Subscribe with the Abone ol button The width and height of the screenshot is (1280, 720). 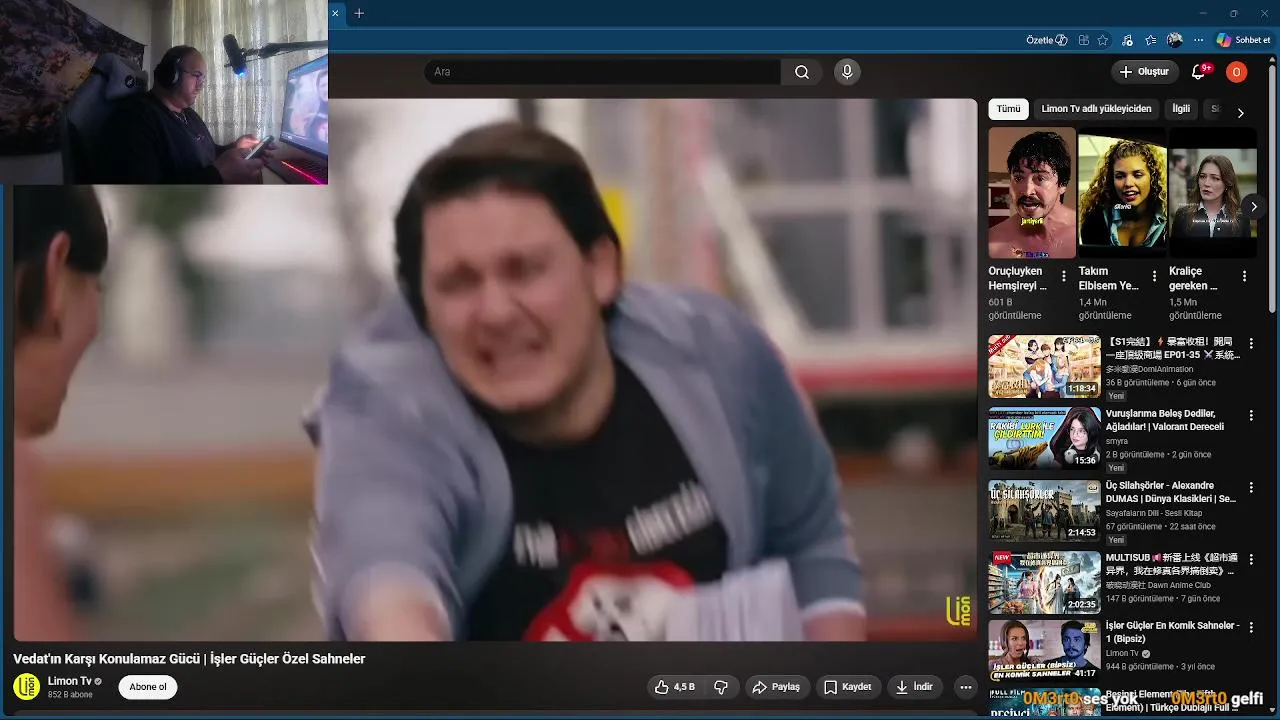pyautogui.click(x=148, y=687)
